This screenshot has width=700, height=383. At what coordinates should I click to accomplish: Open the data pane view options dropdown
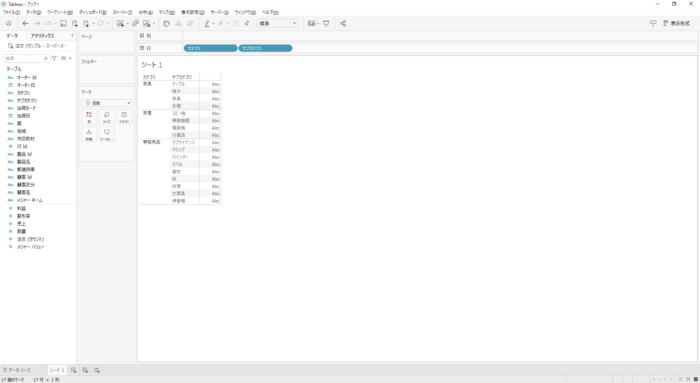coord(66,58)
